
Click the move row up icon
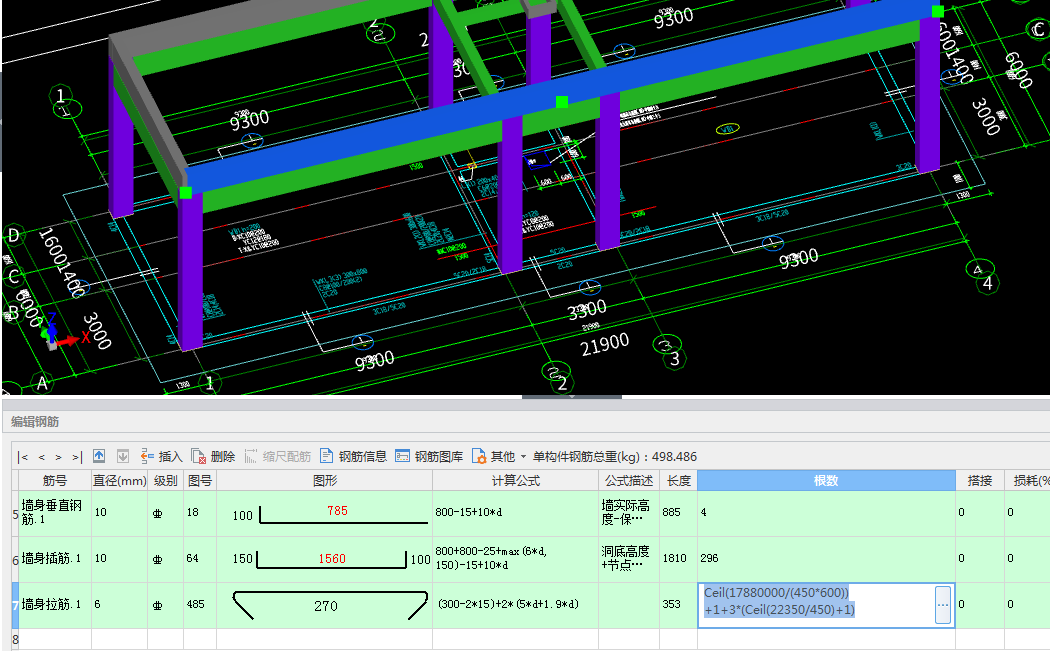click(99, 456)
